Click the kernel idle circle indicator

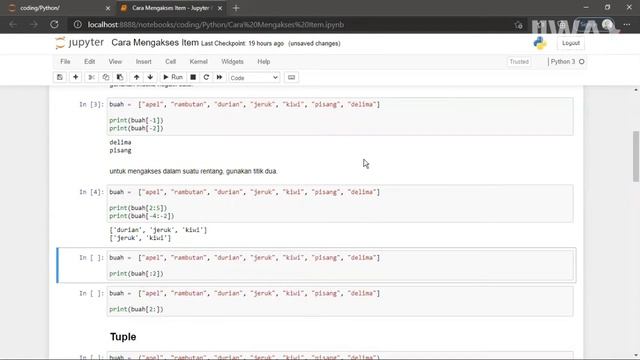tap(582, 62)
